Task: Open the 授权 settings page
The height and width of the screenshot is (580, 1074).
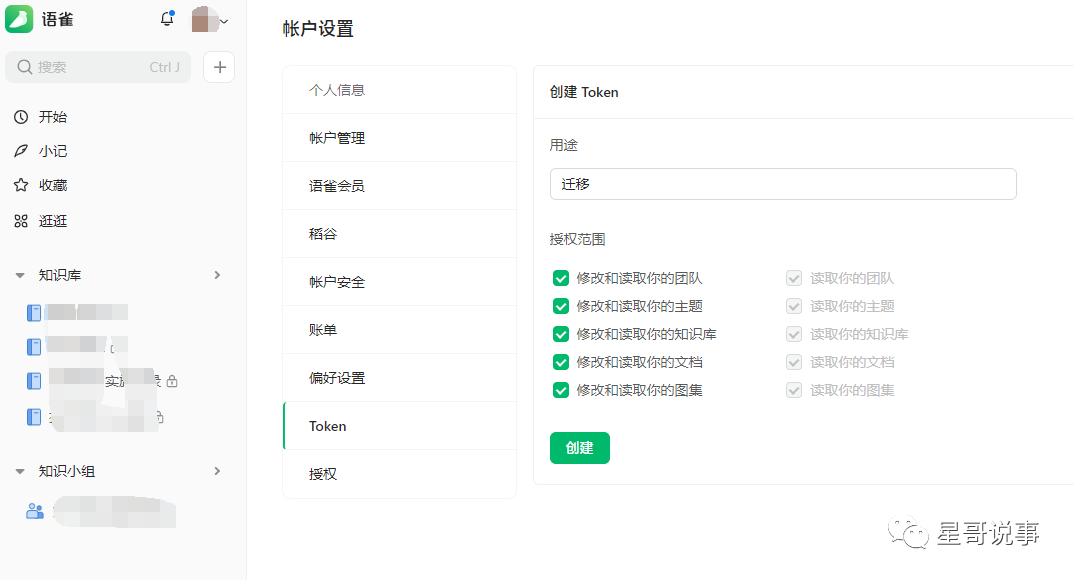Action: (x=323, y=474)
